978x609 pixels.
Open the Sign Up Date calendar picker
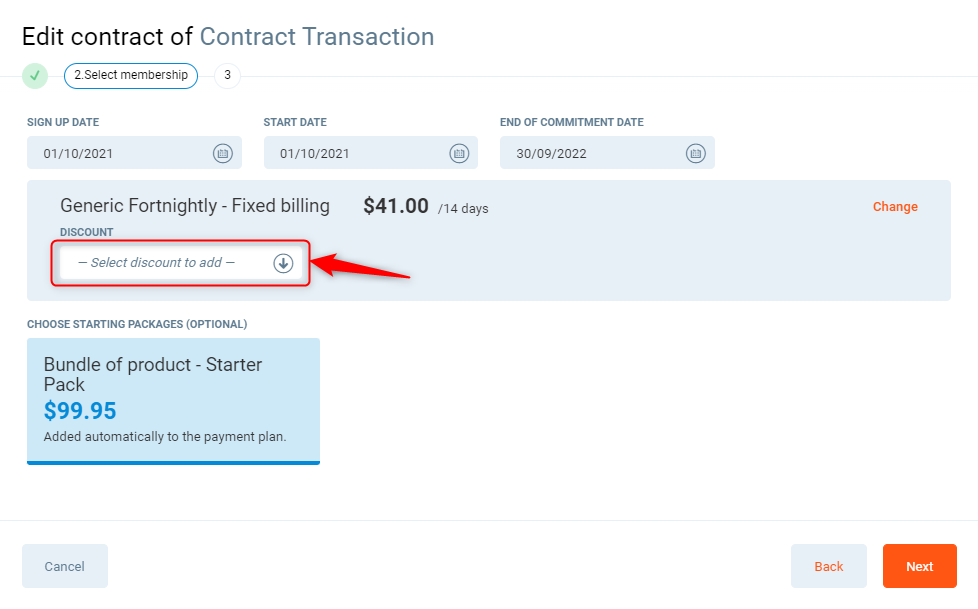(222, 153)
